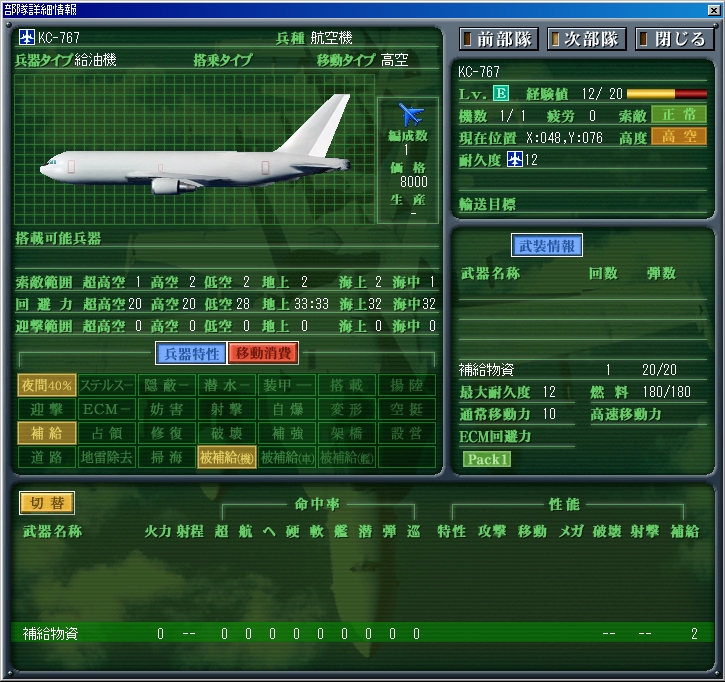Click the 被補給(艦) trait cell
This screenshot has width=725, height=682.
tap(347, 457)
